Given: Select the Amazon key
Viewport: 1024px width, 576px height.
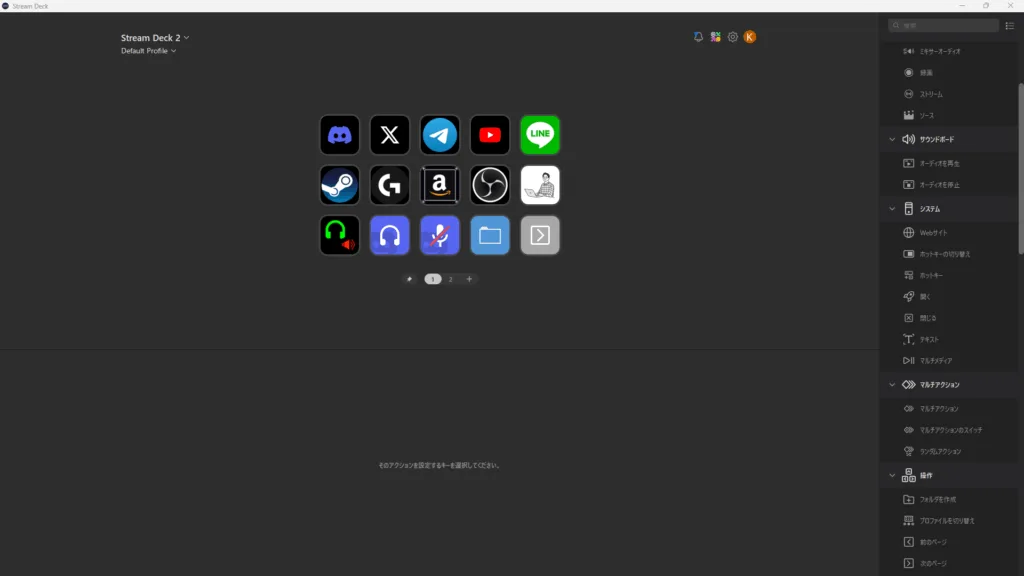Looking at the screenshot, I should point(440,185).
